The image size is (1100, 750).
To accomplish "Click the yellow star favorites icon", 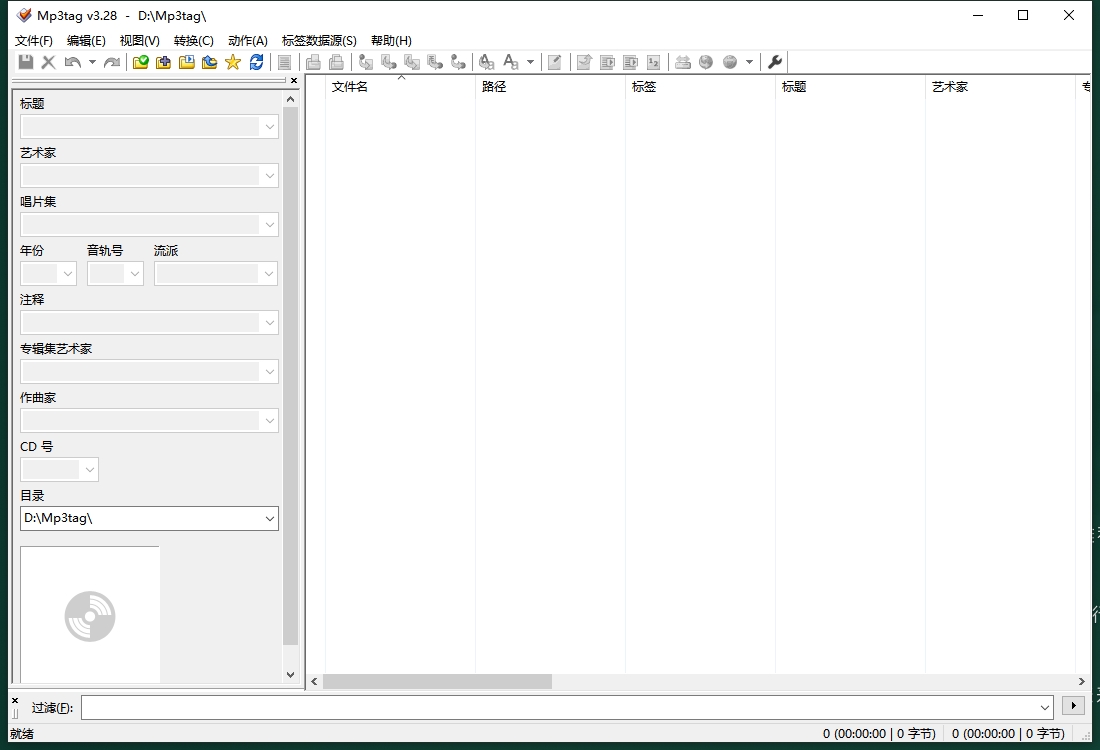I will pos(233,62).
